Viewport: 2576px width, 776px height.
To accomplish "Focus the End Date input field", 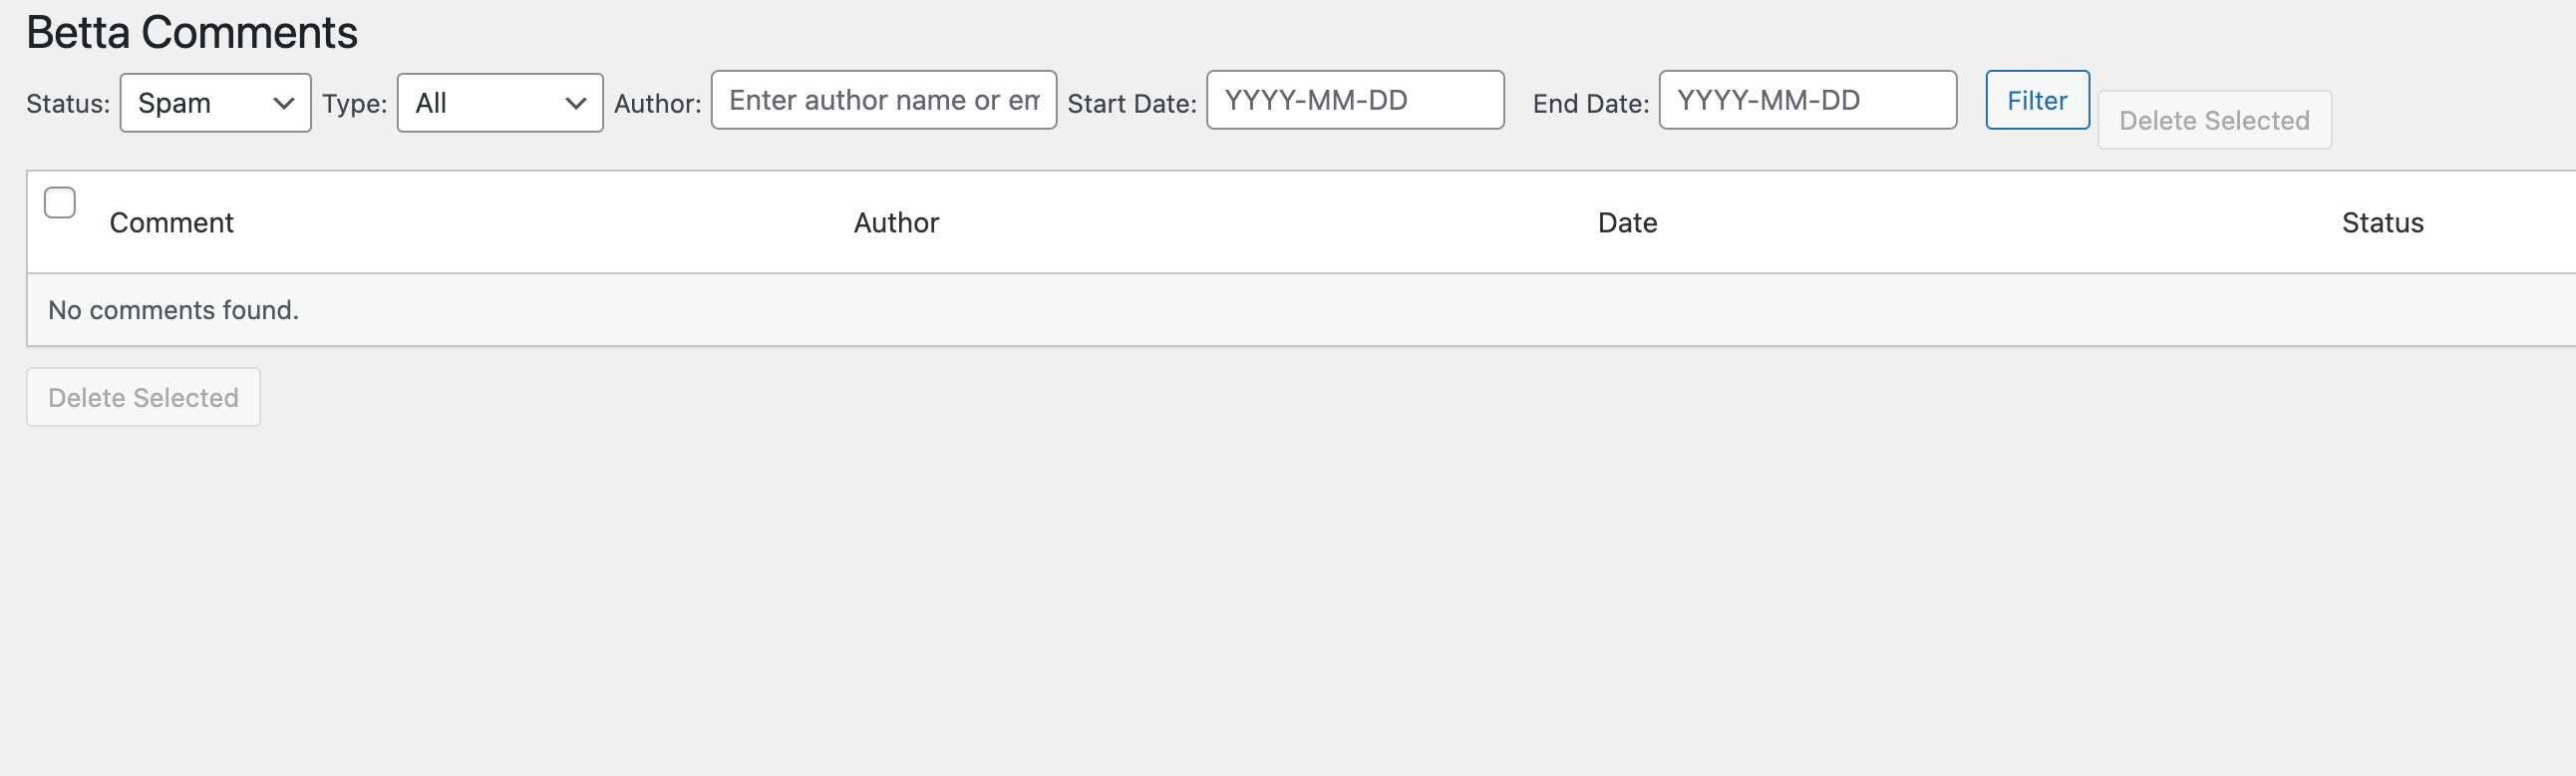I will [x=1807, y=100].
